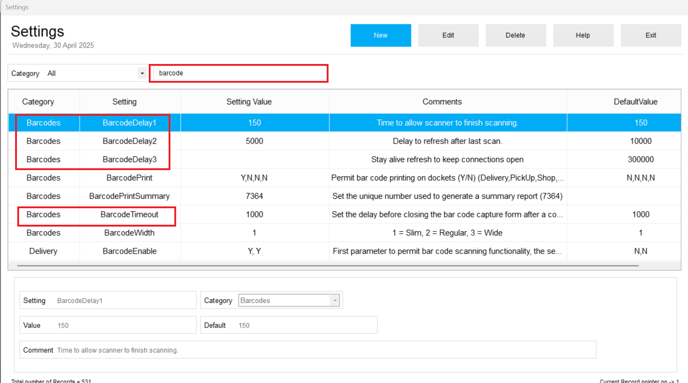
Task: Select the BarcodeTimeout row
Action: (x=344, y=215)
